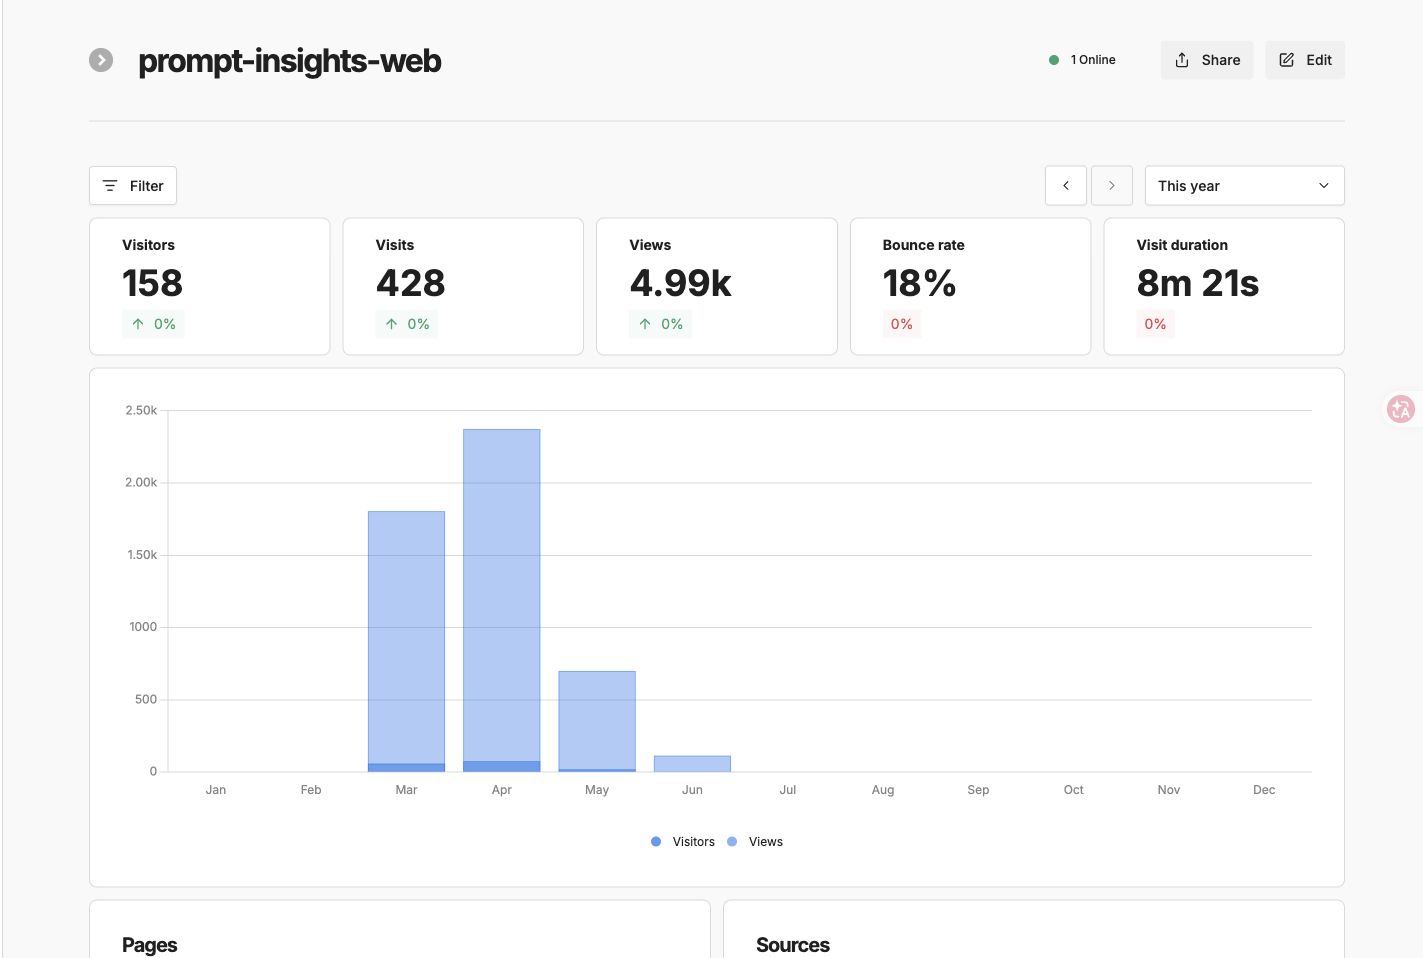Go to next period with right chevron
The height and width of the screenshot is (958, 1423).
pos(1112,186)
